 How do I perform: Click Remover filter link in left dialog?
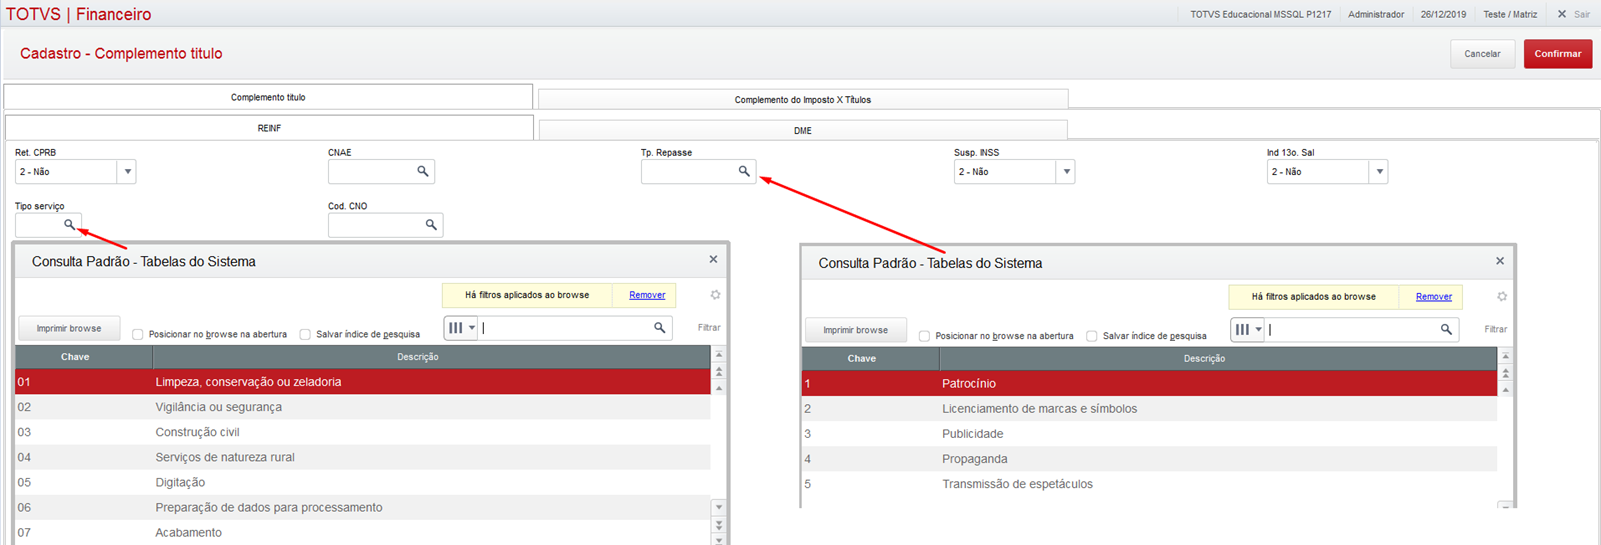[x=647, y=295]
